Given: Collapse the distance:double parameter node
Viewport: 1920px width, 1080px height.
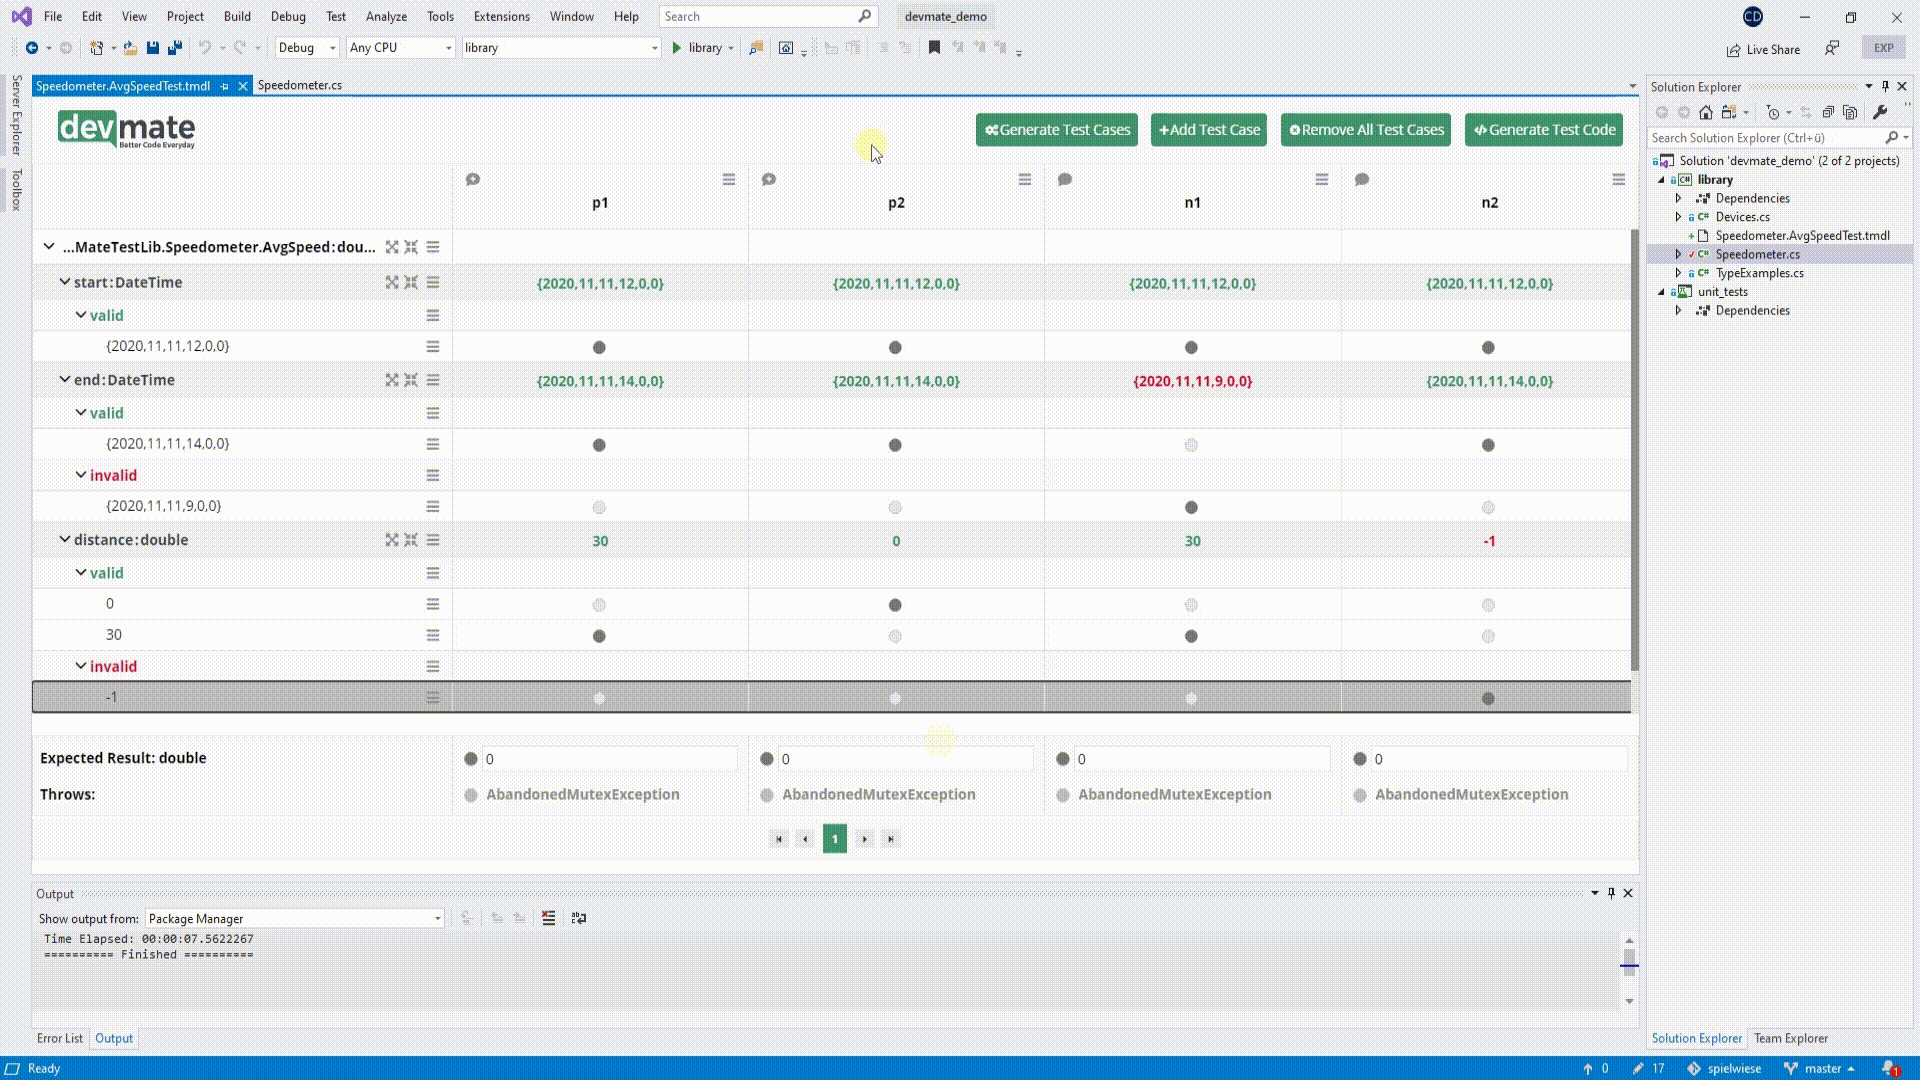Looking at the screenshot, I should (65, 540).
